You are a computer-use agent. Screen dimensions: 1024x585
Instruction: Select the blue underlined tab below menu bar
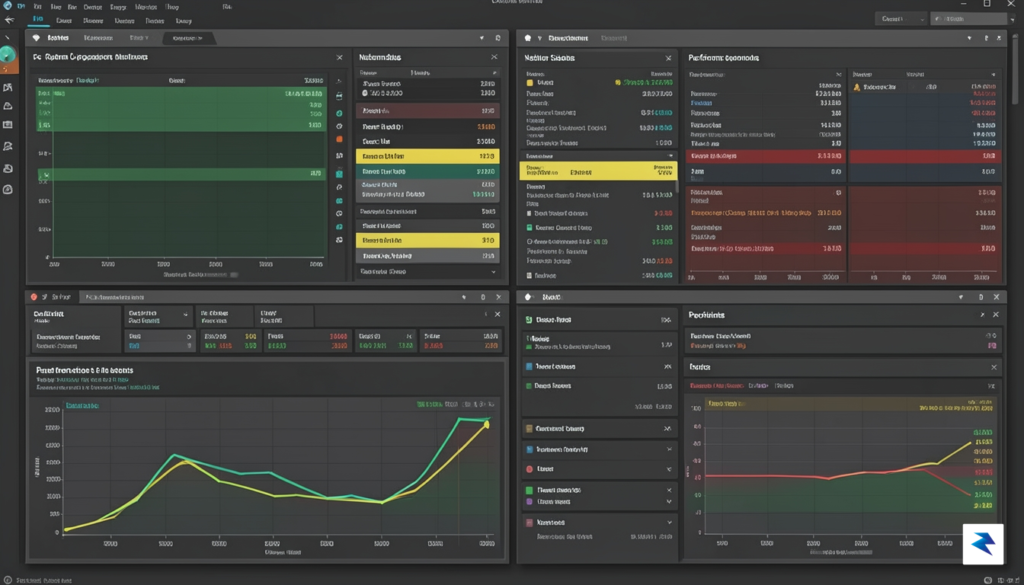pos(37,20)
